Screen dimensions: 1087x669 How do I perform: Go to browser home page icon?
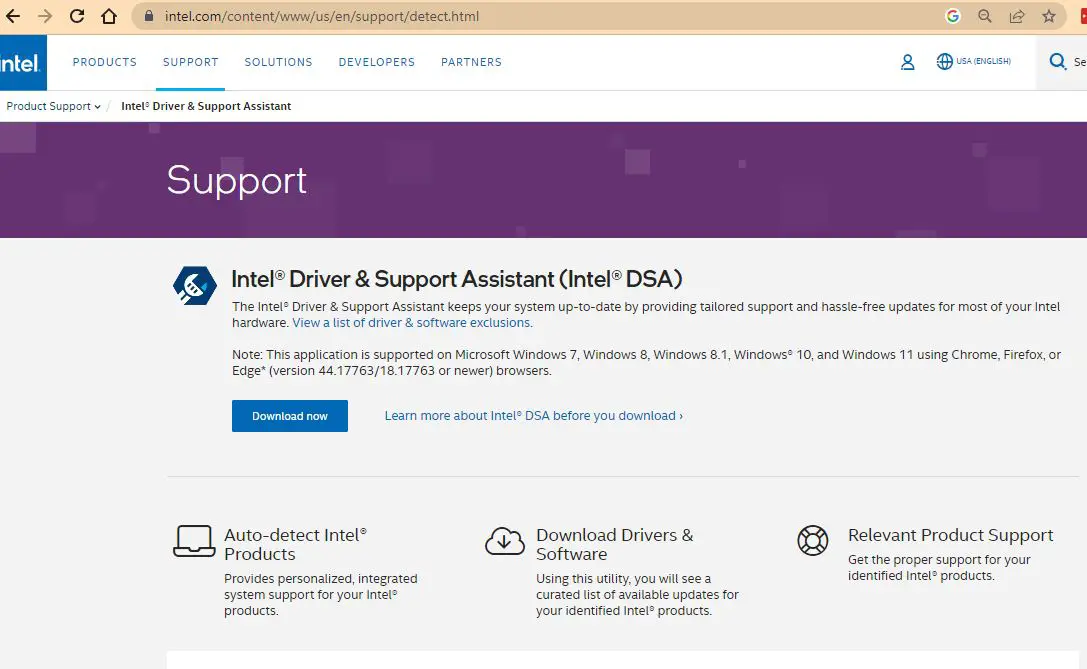click(x=109, y=16)
